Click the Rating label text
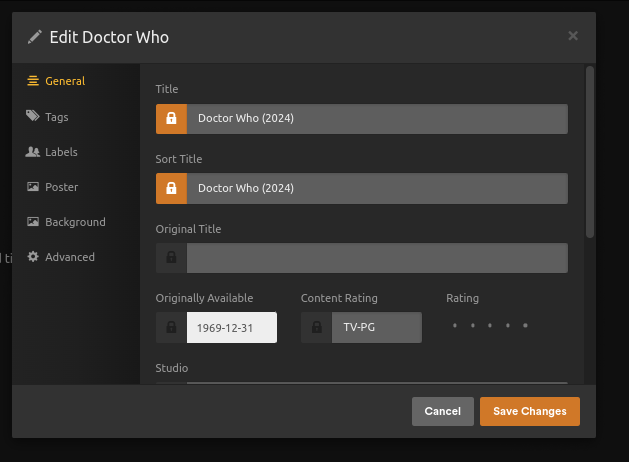 (463, 298)
